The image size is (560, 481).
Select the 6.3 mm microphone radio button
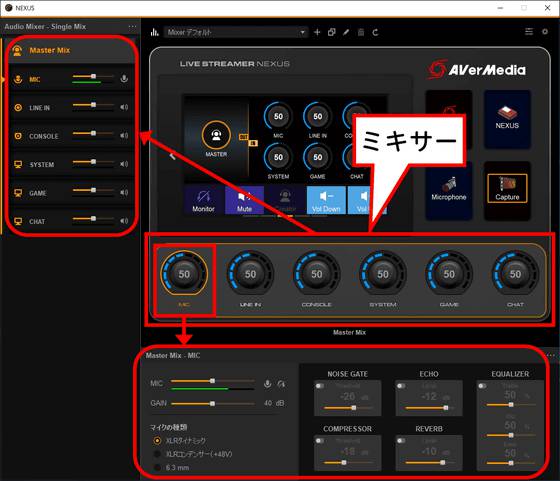[157, 467]
